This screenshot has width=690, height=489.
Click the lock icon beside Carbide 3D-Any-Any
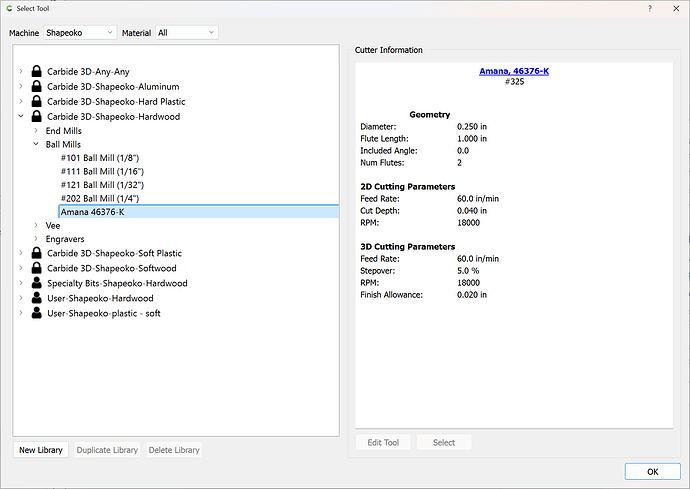tap(37, 71)
